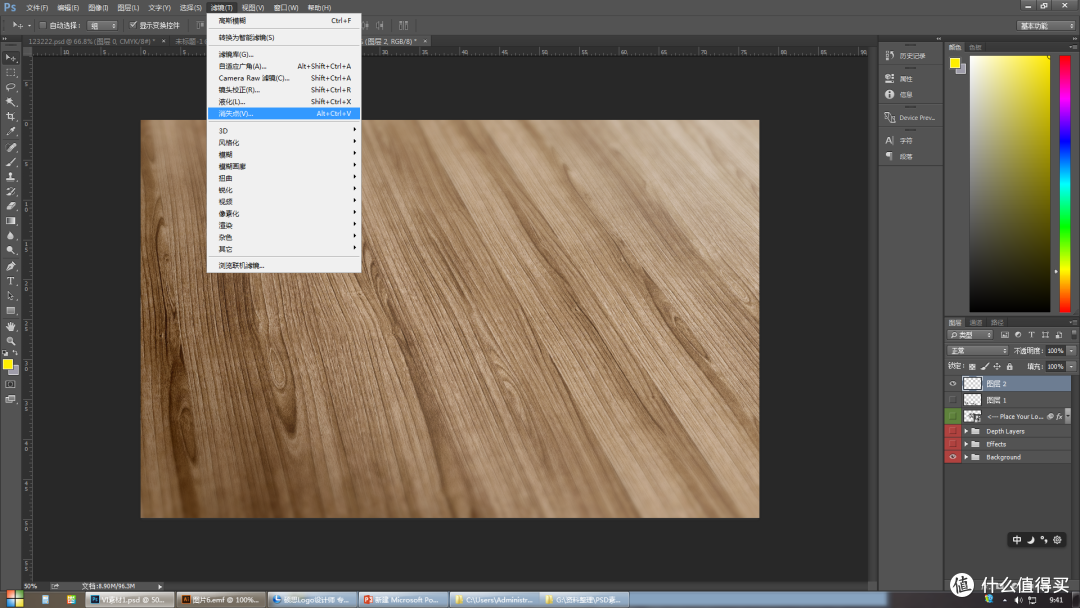Select the Pen tool
Screen dimensions: 1080x608
(10, 266)
